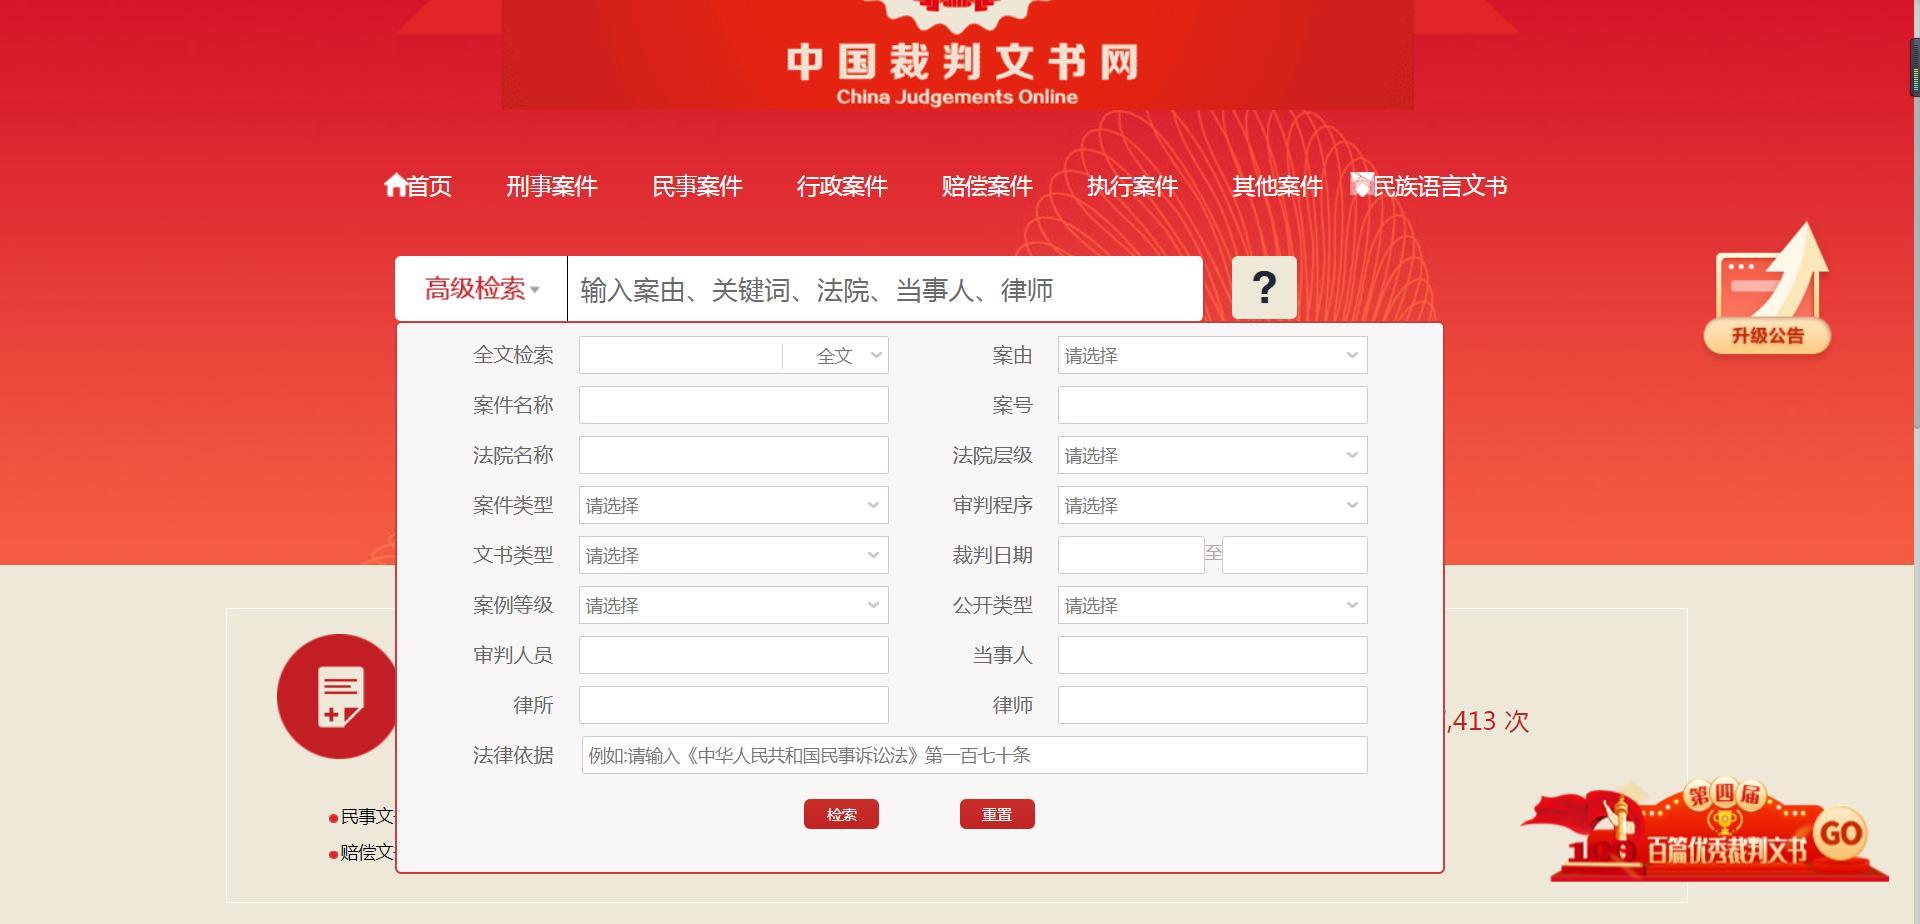Select 其他案件 in the navigation
Viewport: 1920px width, 924px height.
[1277, 186]
